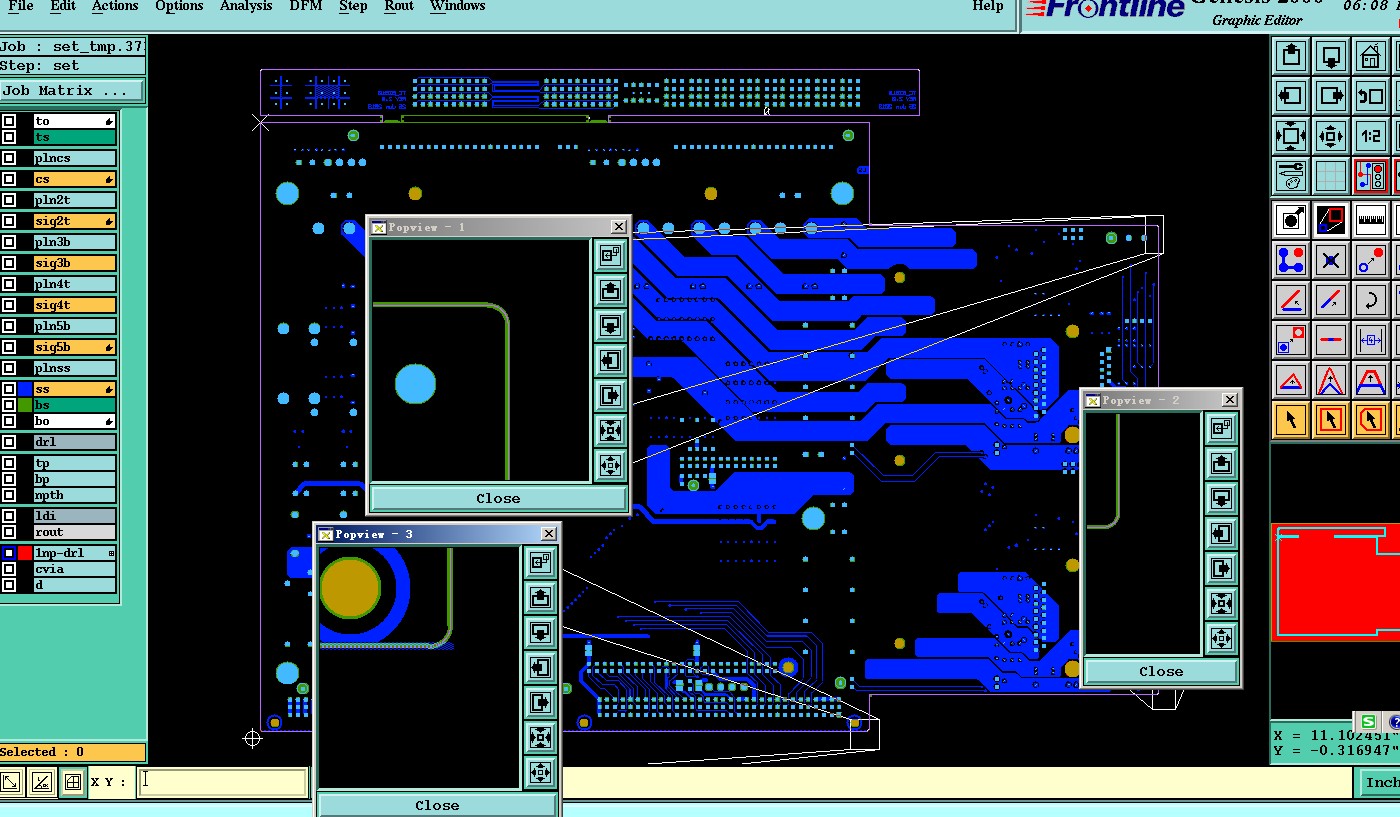The height and width of the screenshot is (817, 1400).
Task: Click the previous view return-arrow icon
Action: 1371,96
